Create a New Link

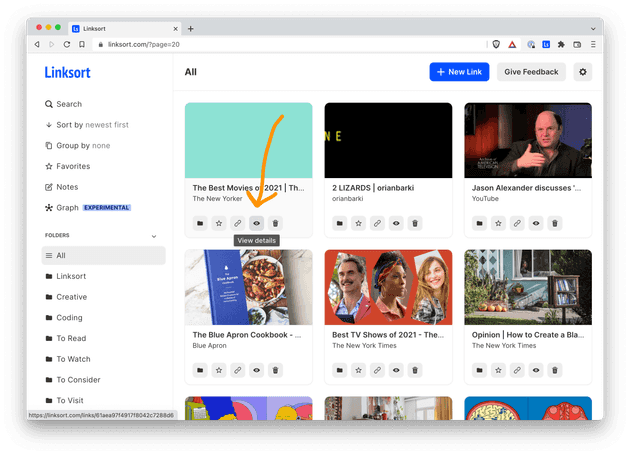[x=459, y=72]
